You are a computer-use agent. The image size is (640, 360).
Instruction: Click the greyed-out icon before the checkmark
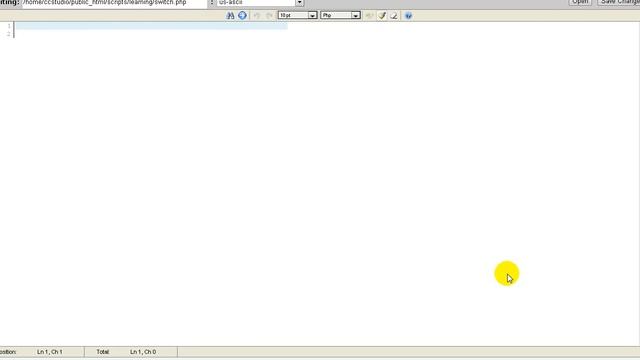[369, 16]
